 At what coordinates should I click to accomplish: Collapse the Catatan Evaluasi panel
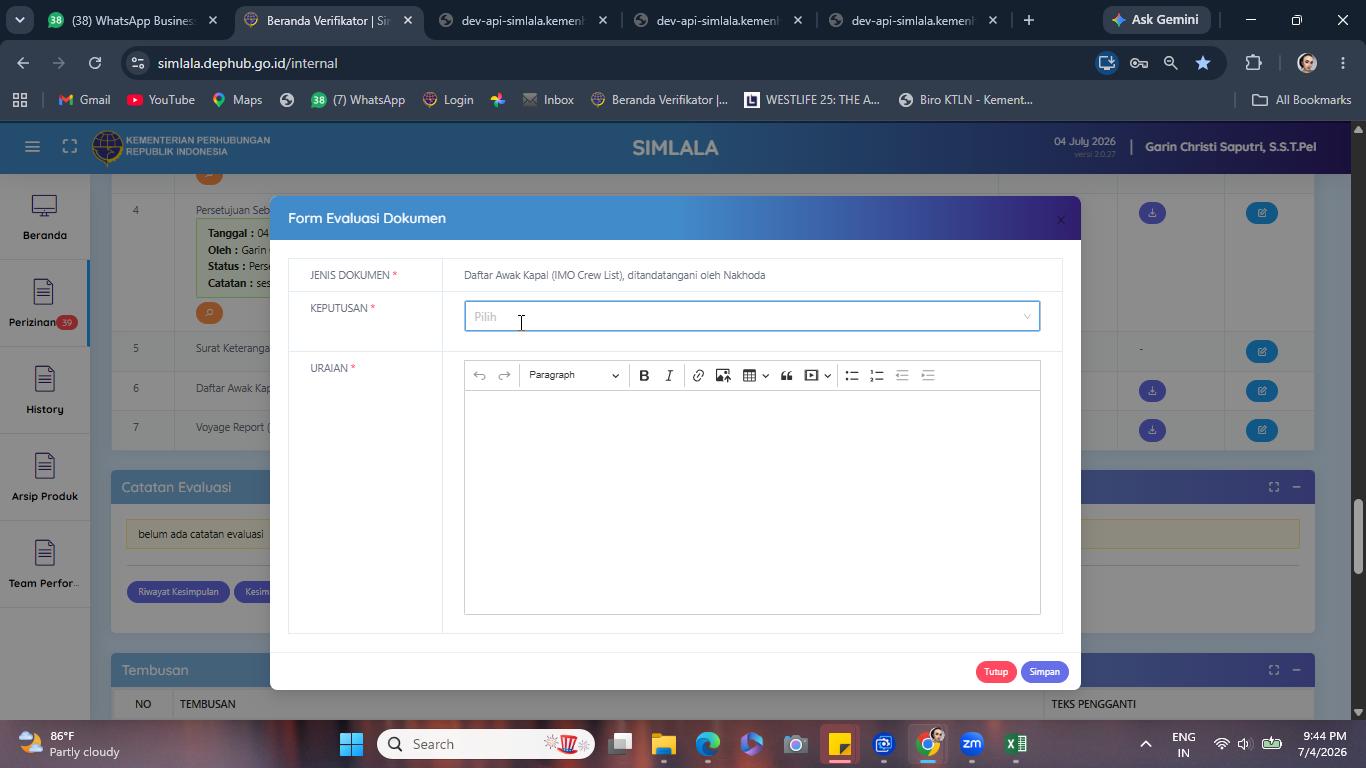click(1296, 487)
